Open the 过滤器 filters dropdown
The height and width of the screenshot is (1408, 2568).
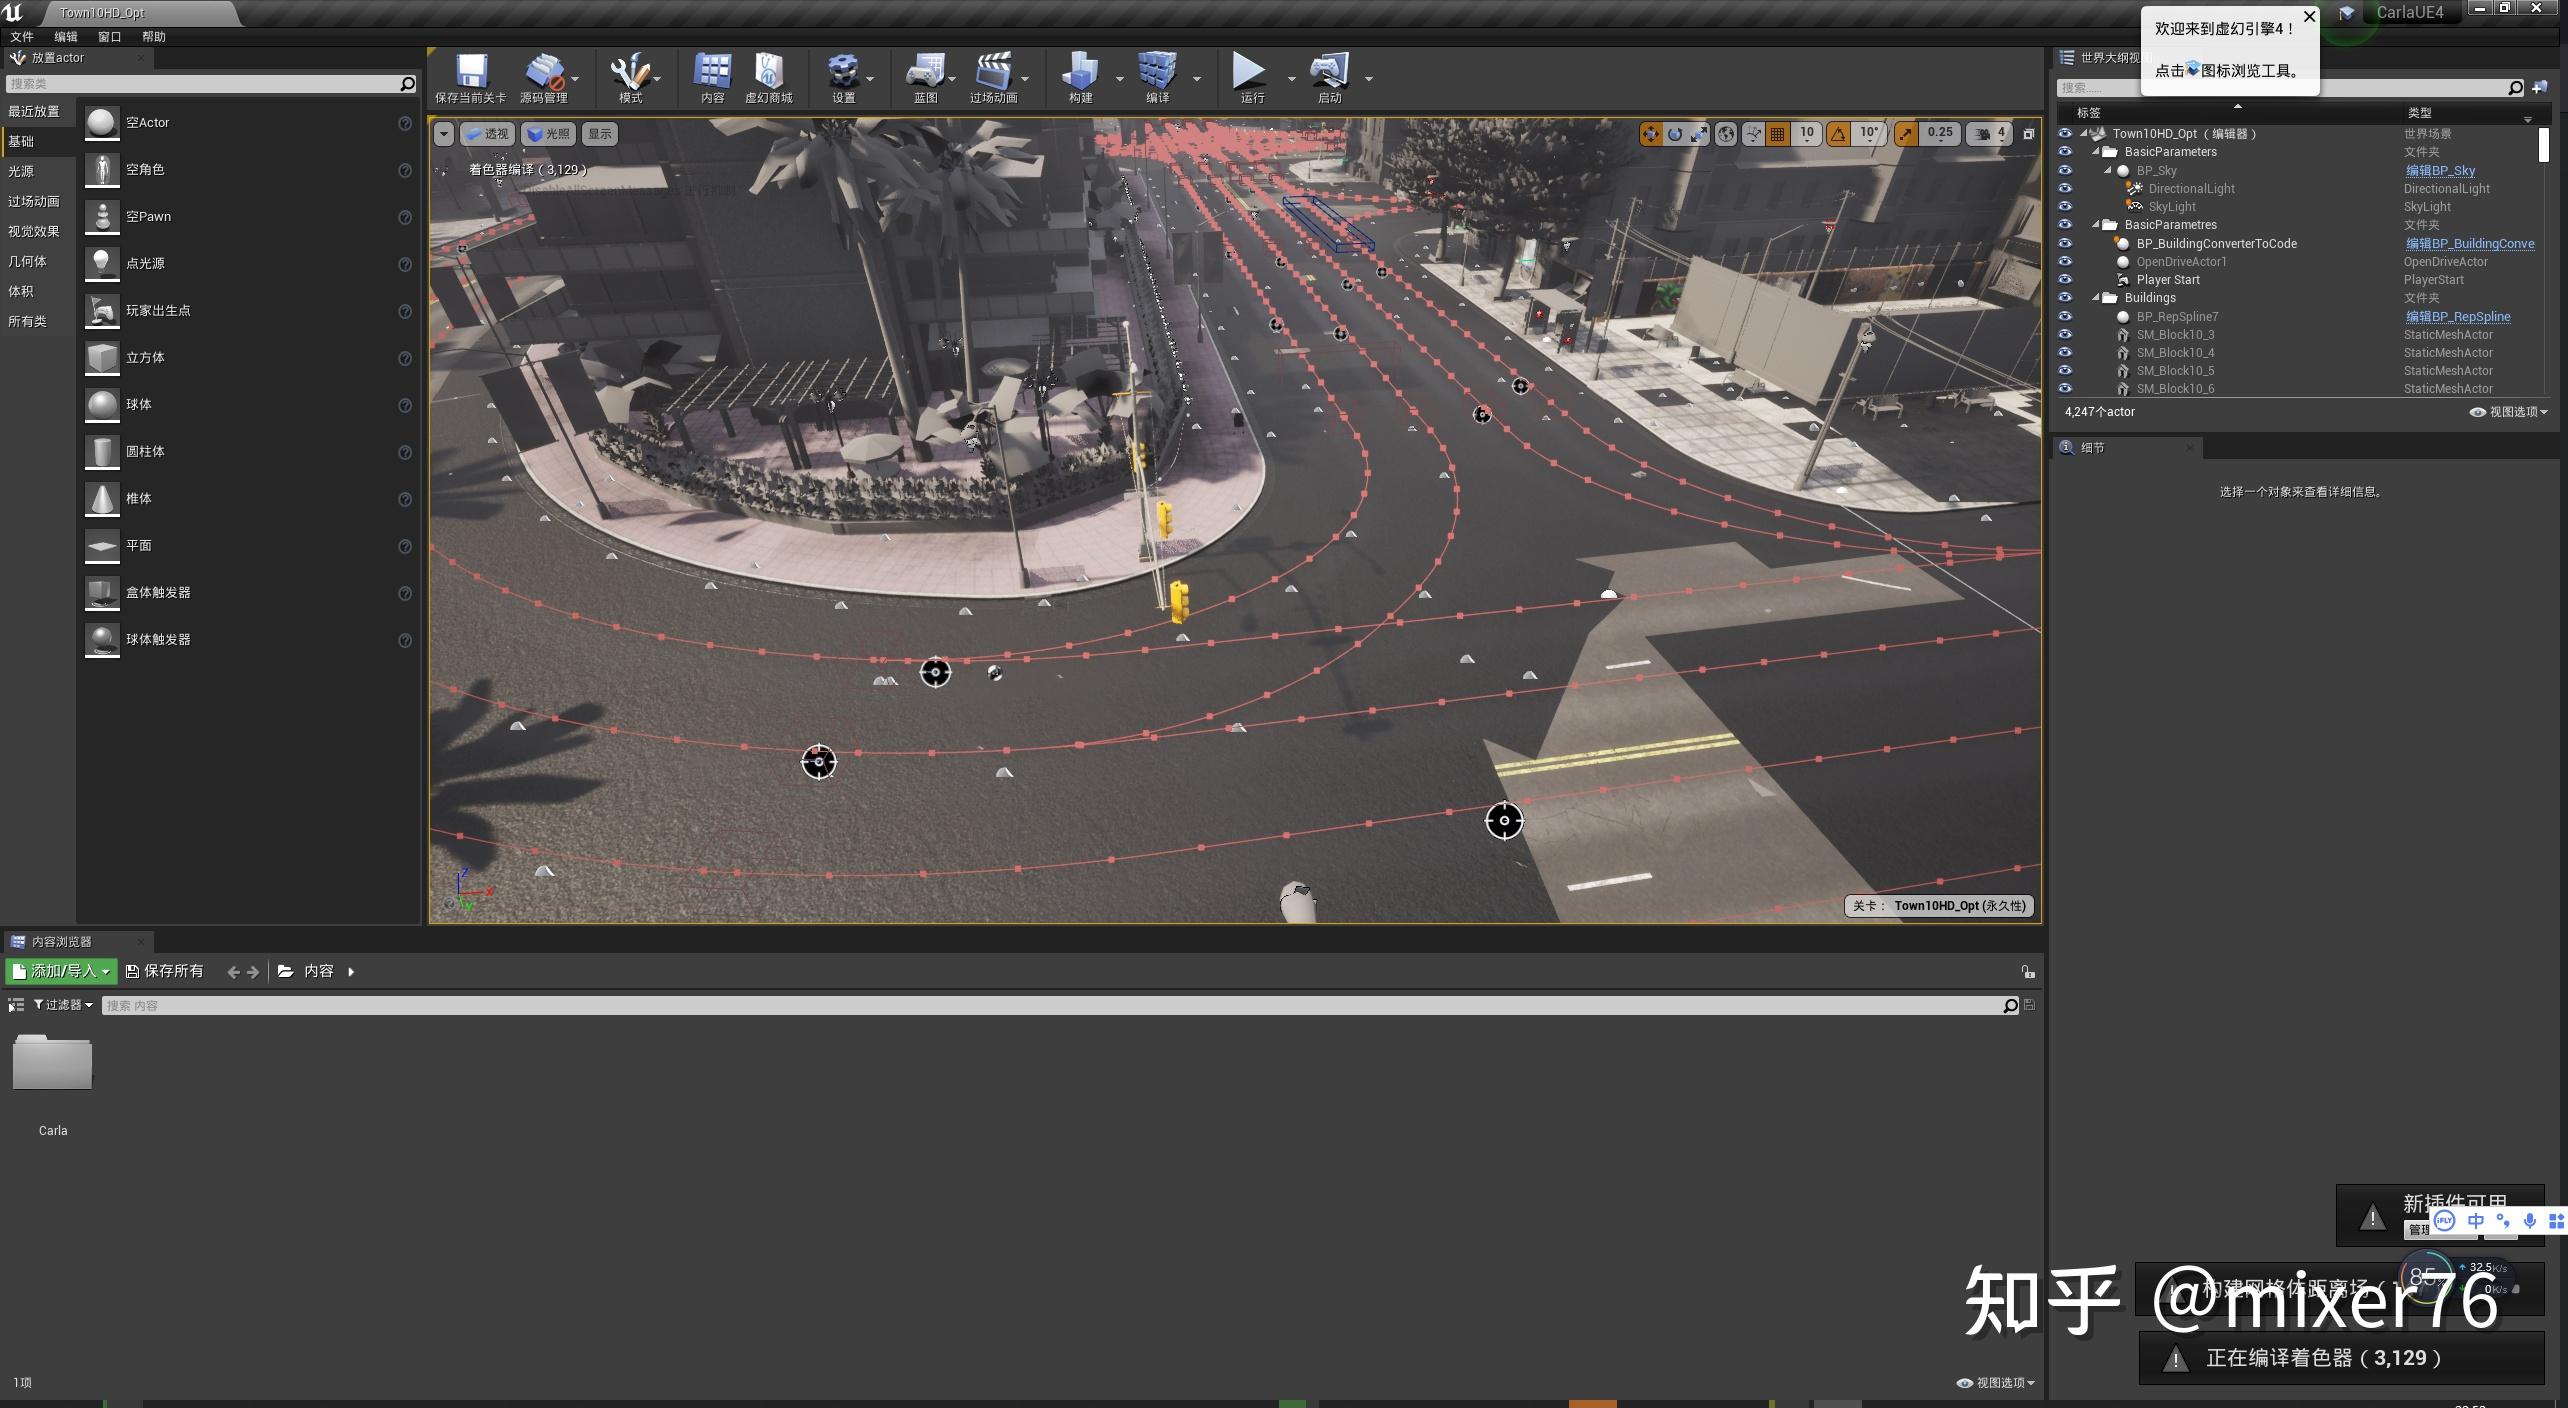click(x=64, y=1005)
